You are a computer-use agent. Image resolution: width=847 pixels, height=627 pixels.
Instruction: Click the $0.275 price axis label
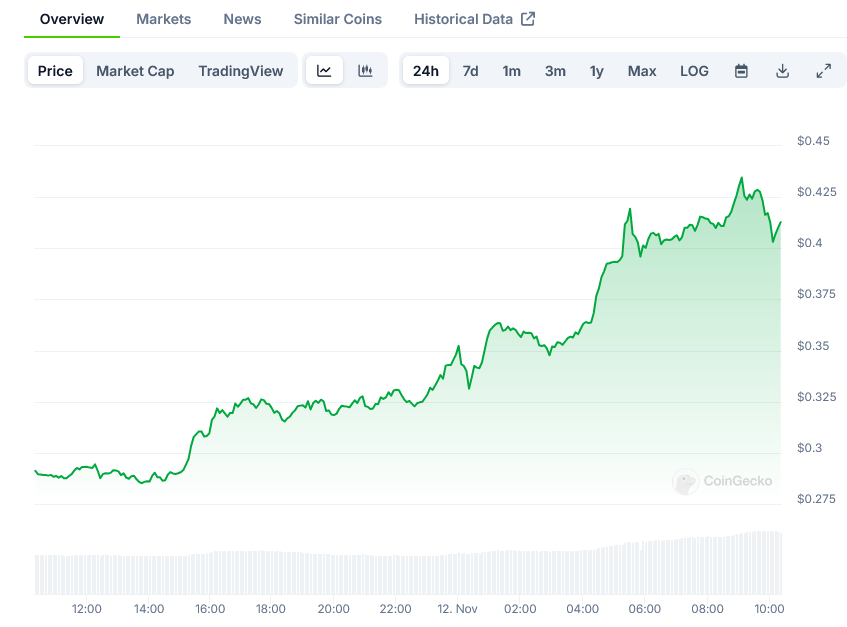(x=816, y=499)
